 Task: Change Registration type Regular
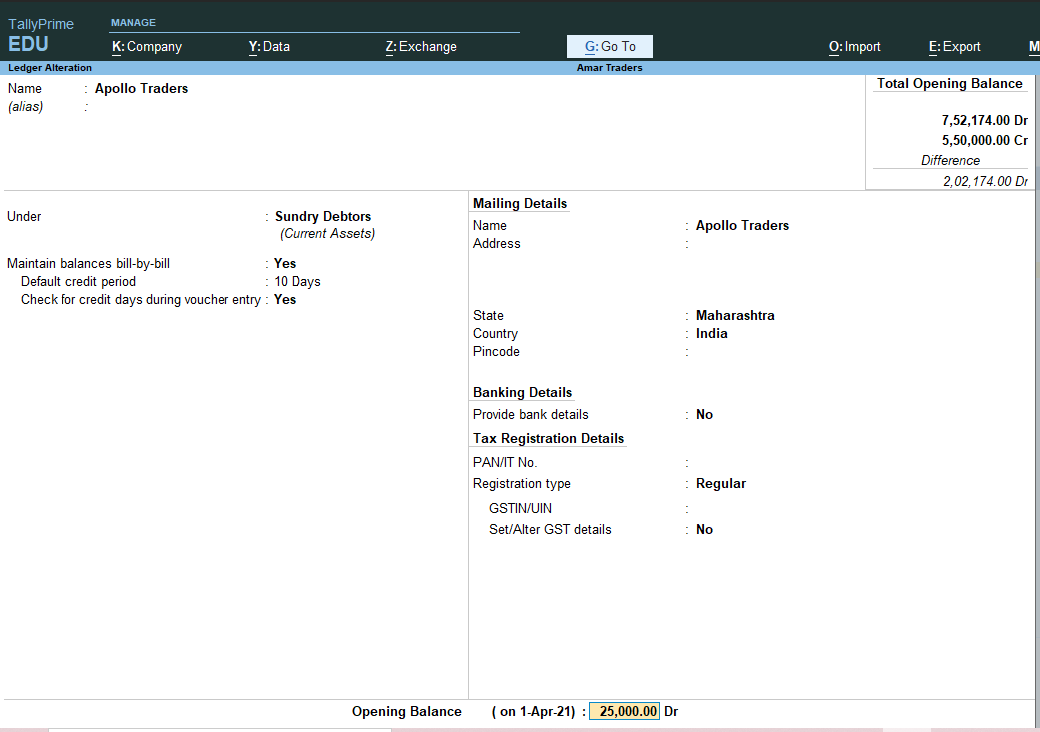point(720,483)
